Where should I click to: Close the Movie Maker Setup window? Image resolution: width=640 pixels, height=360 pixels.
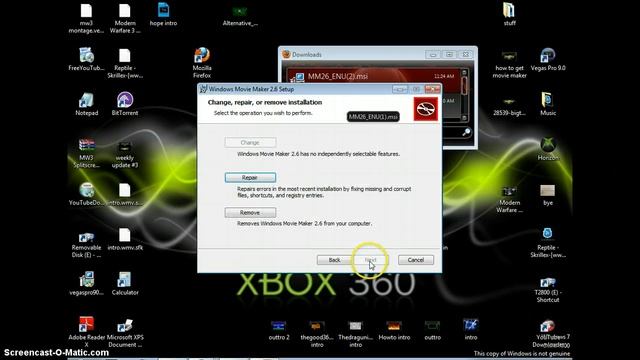(432, 89)
